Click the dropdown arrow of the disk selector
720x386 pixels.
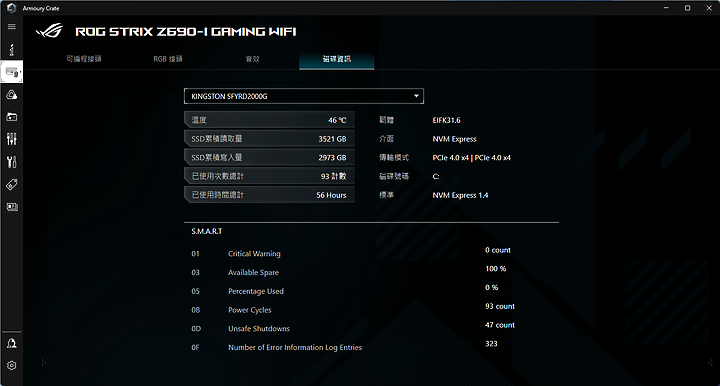pos(416,96)
